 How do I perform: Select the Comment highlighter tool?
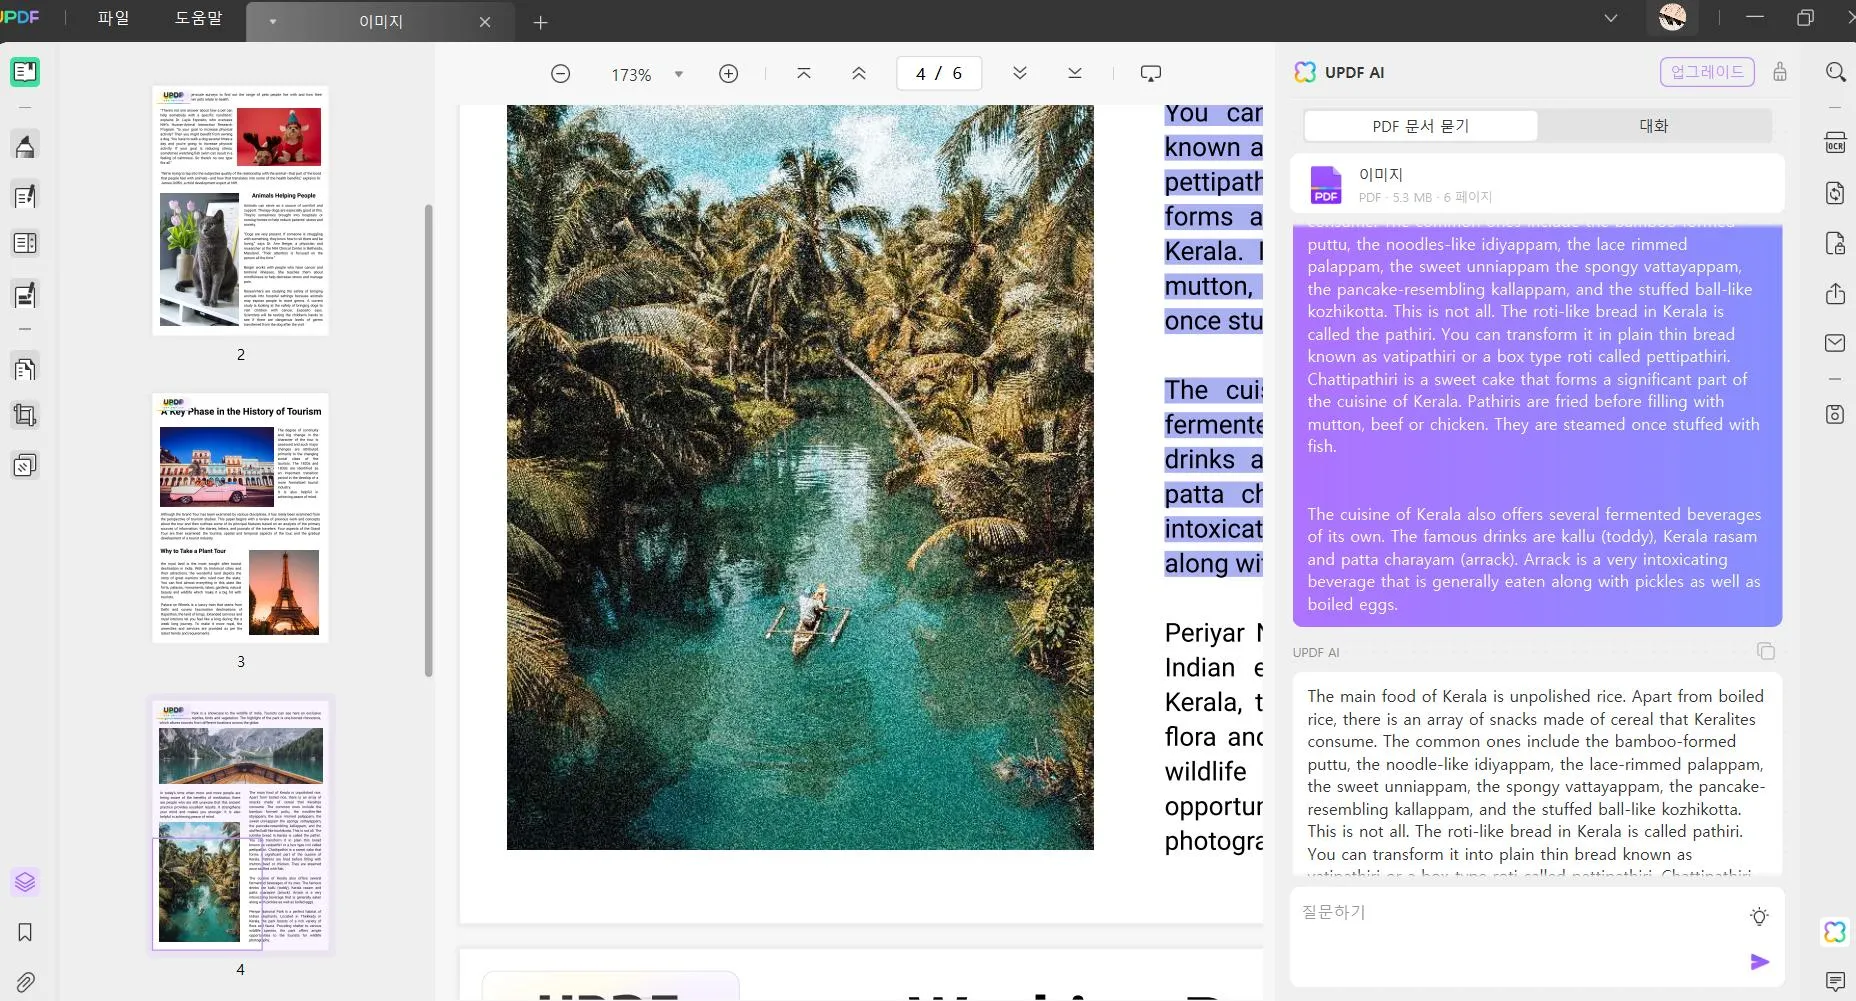(x=25, y=146)
